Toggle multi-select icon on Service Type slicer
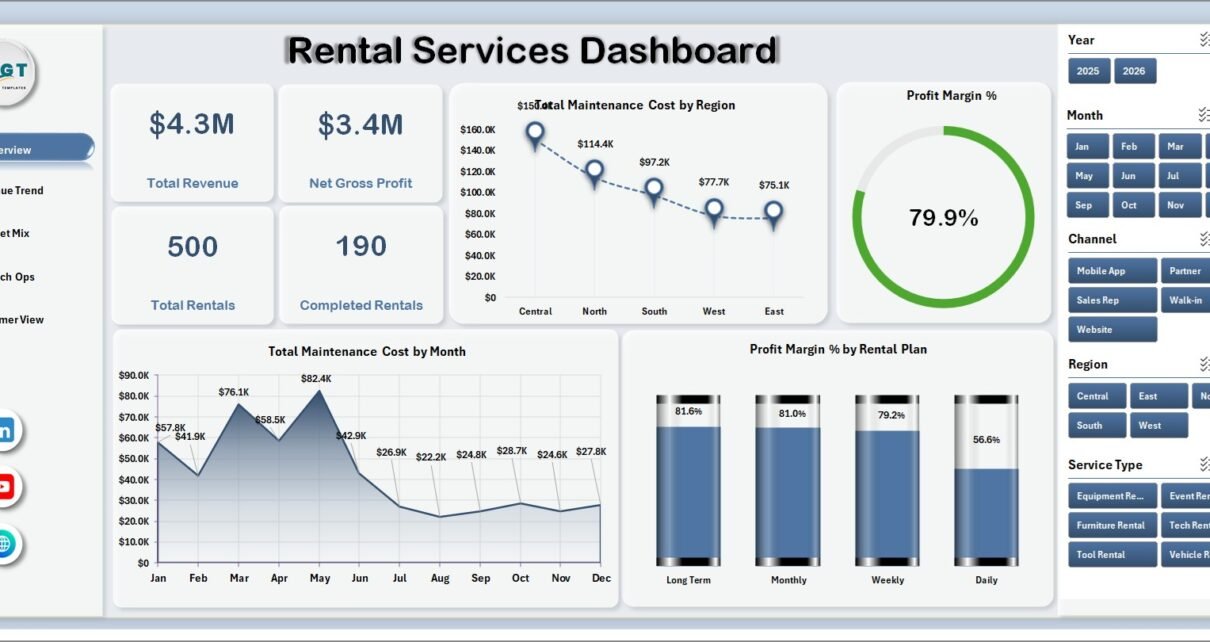 coord(1204,465)
